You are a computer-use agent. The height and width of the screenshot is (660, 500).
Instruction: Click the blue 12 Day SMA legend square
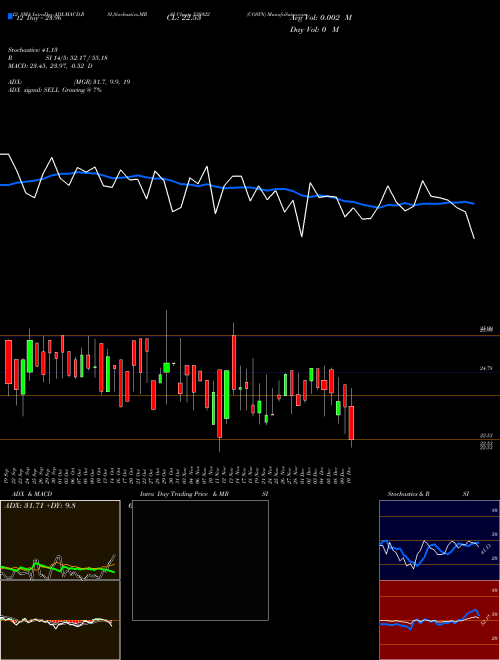point(10,17)
